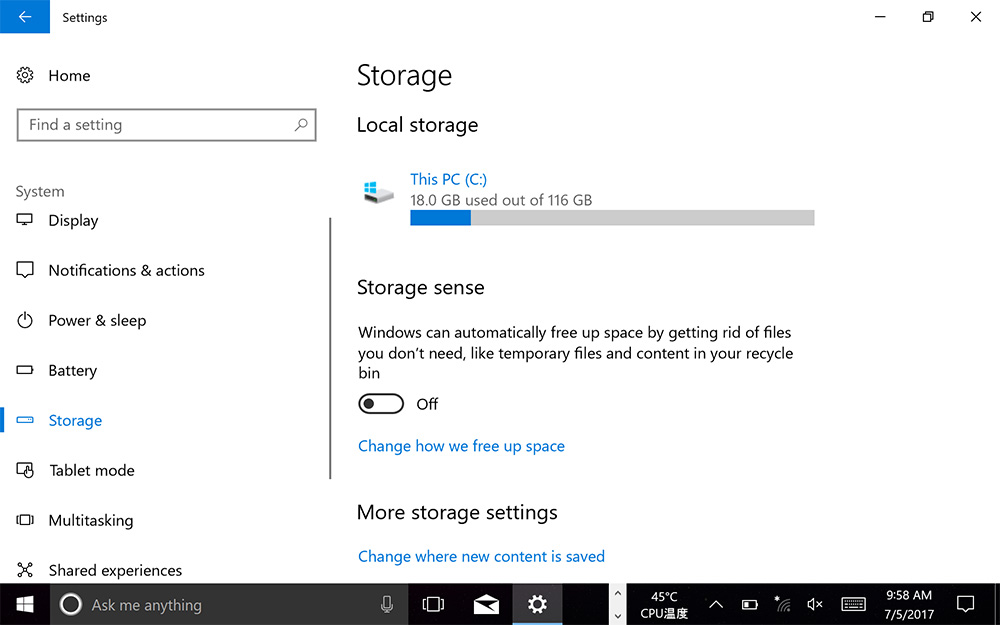Turn on the Storage sense toggle
Viewport: 1000px width, 625px height.
click(x=381, y=404)
